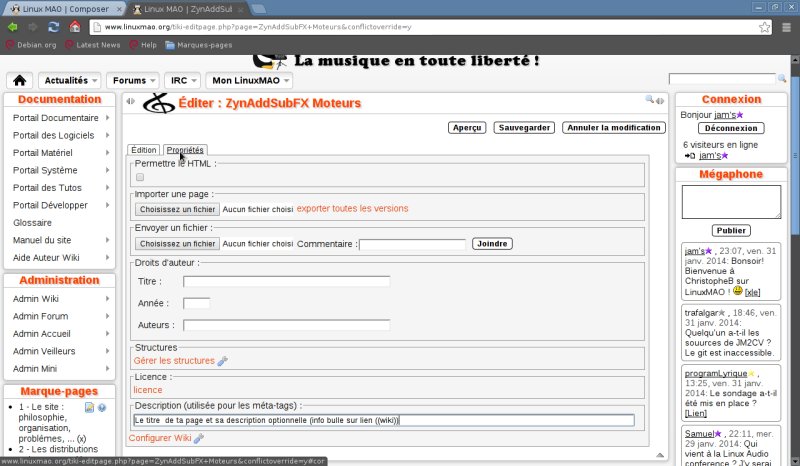
Task: Choose a file under Envoyer un fichier
Action: tap(177, 244)
